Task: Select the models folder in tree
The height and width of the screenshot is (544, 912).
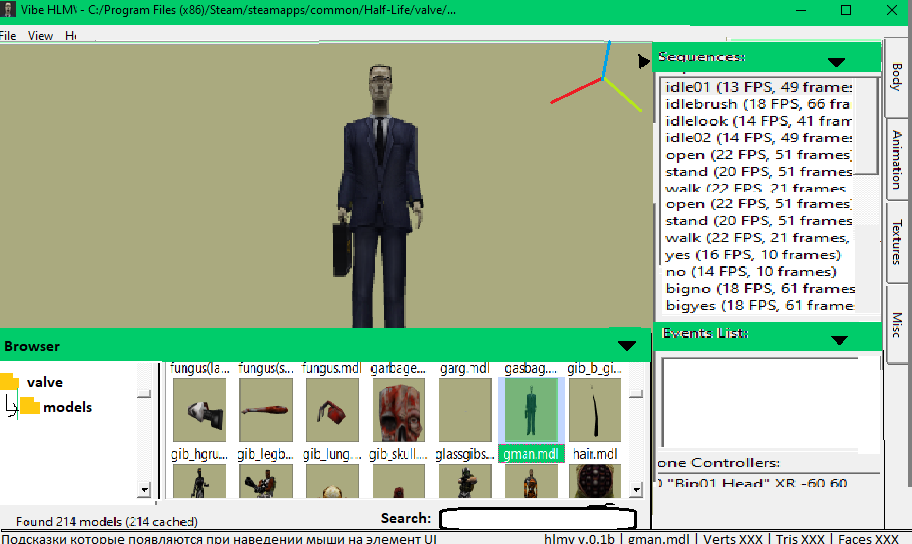Action: pyautogui.click(x=67, y=407)
